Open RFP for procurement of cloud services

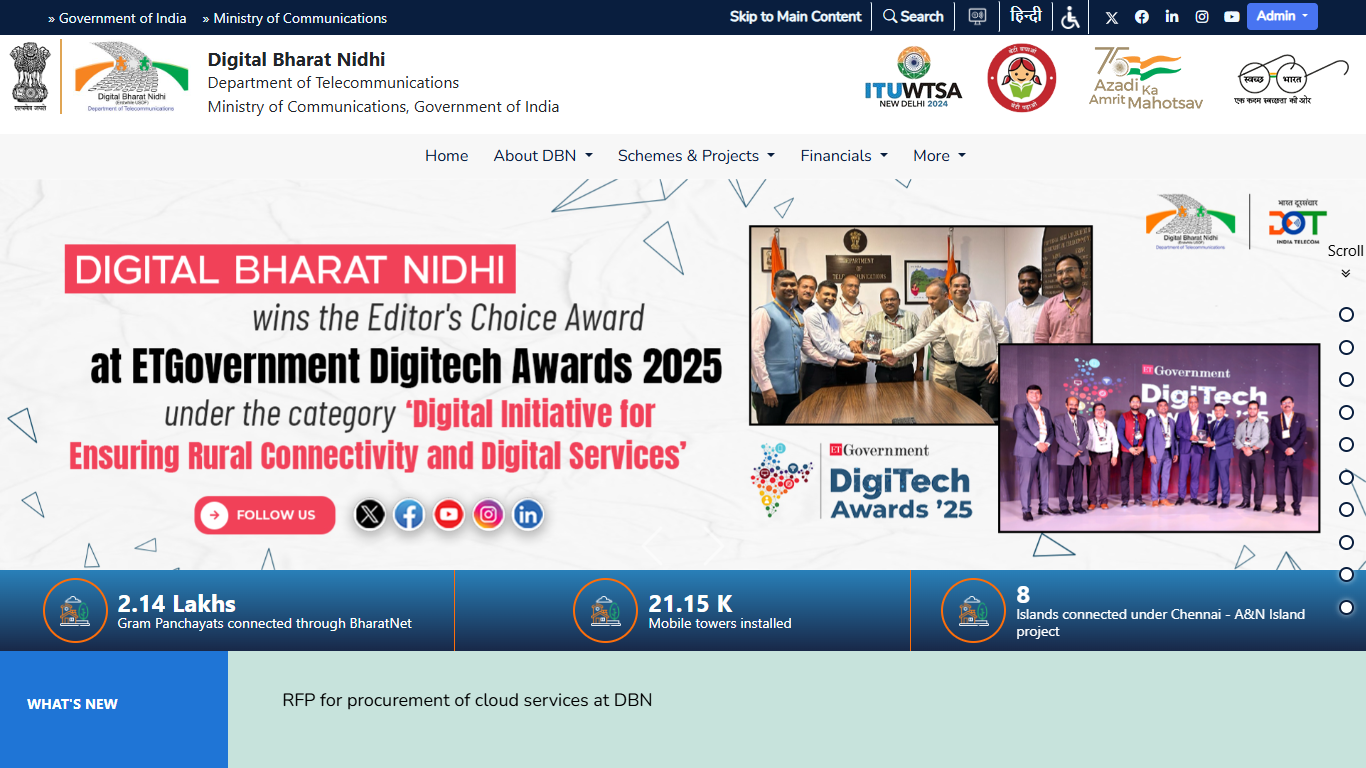467,700
